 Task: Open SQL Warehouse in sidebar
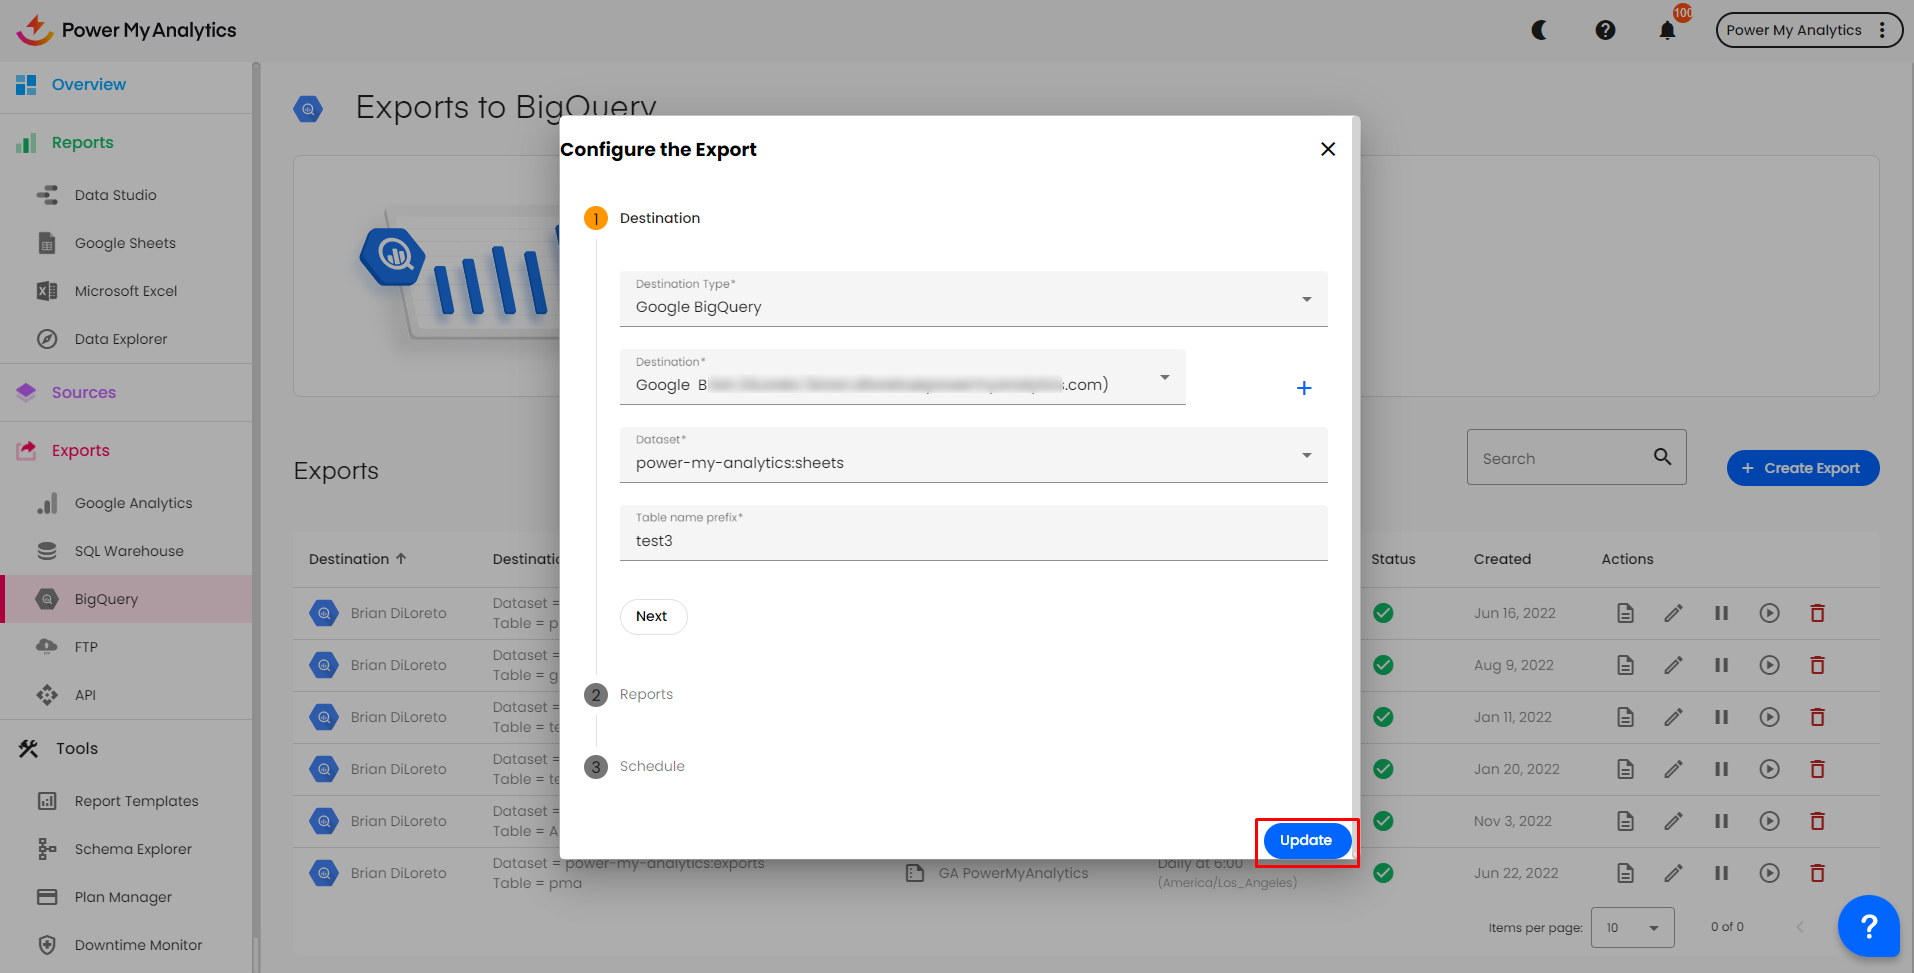(x=129, y=551)
